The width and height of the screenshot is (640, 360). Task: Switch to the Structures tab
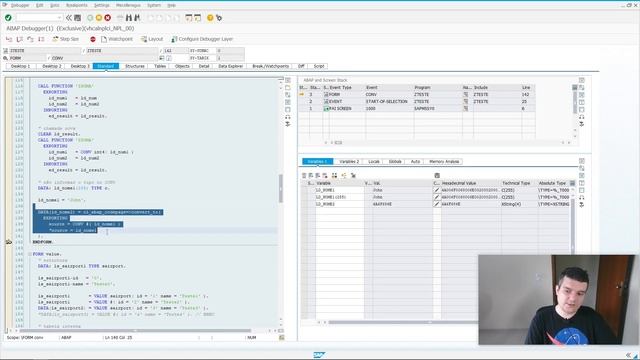click(x=135, y=66)
